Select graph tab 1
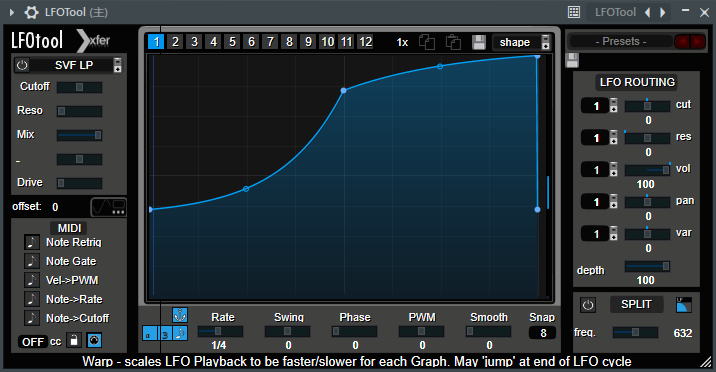The height and width of the screenshot is (372, 716). tap(156, 42)
